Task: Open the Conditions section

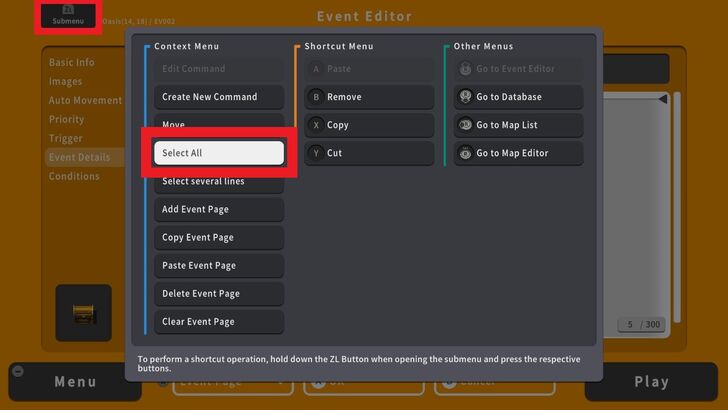Action: [74, 176]
